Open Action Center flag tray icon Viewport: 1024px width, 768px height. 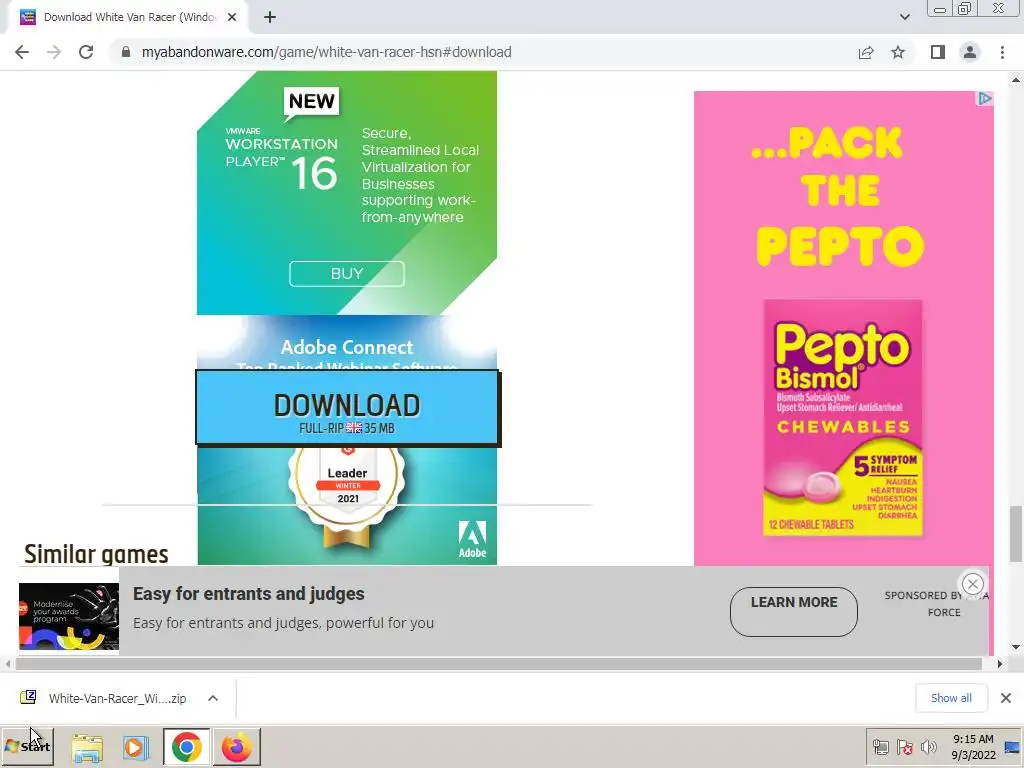tap(904, 747)
